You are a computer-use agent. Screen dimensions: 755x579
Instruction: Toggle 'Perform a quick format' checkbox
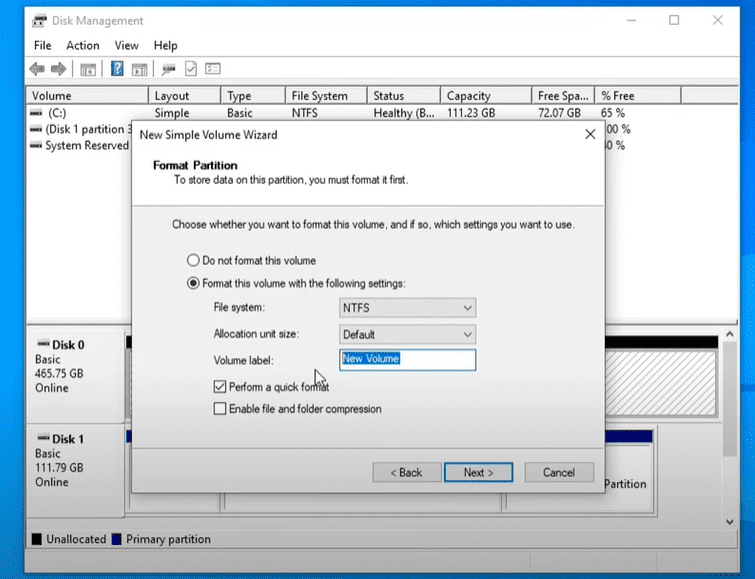tap(220, 386)
